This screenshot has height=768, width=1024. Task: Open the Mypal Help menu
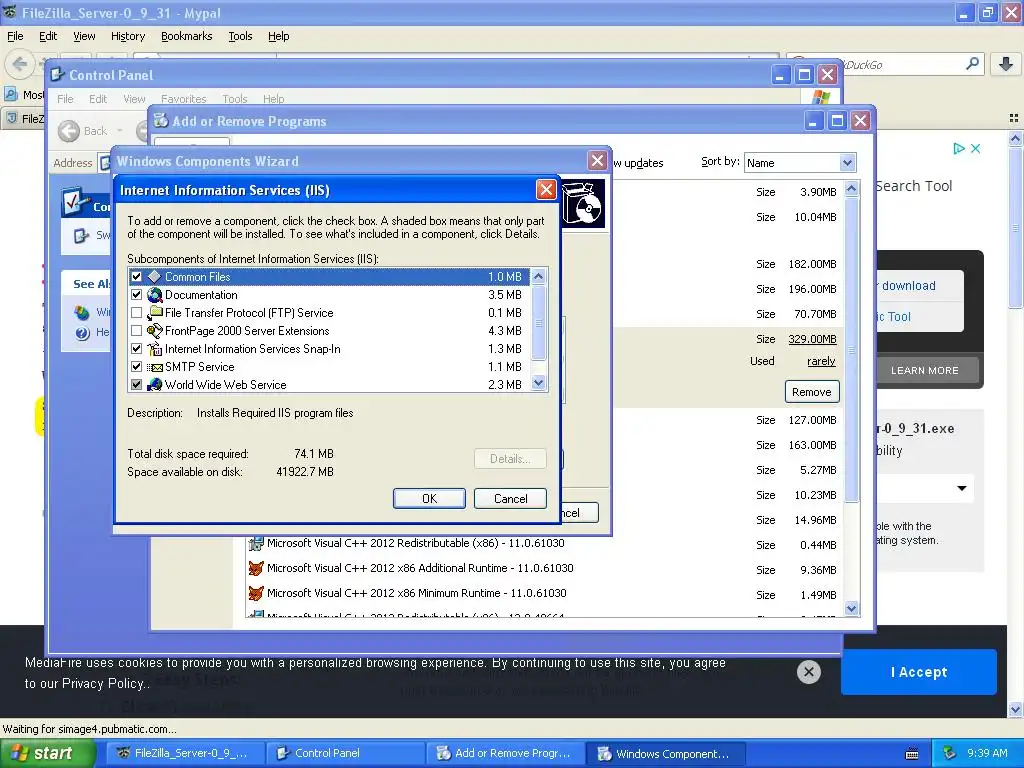(278, 36)
